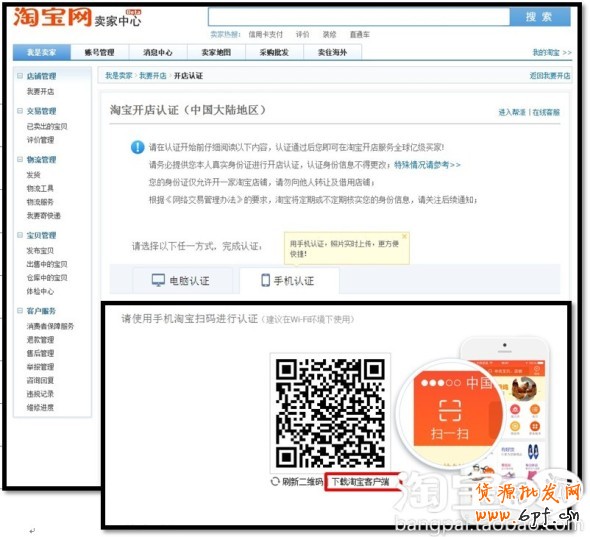The image size is (590, 537).
Task: Click the blue info exclamation icon
Action: 137,147
